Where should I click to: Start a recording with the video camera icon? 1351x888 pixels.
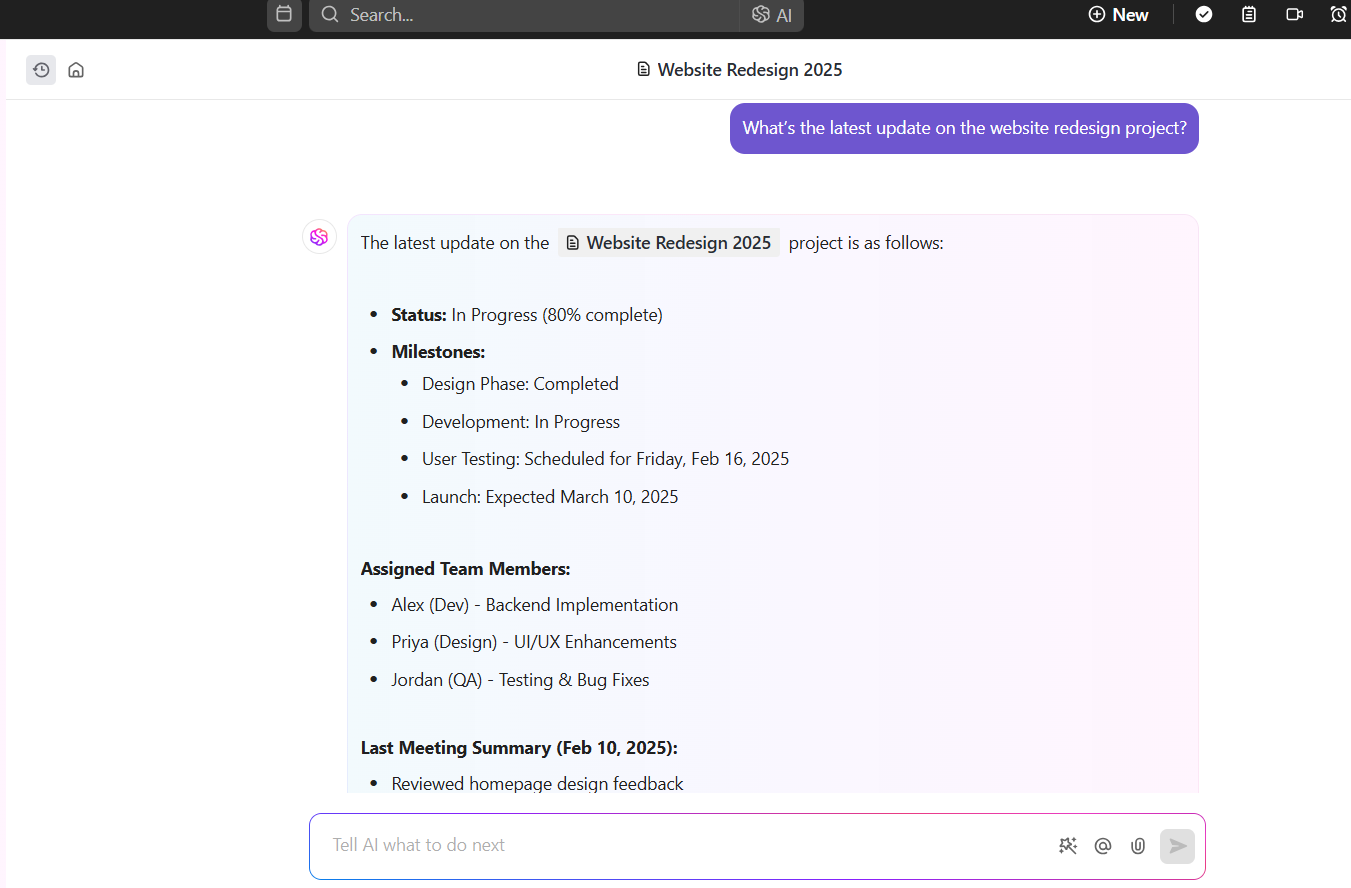(1294, 14)
